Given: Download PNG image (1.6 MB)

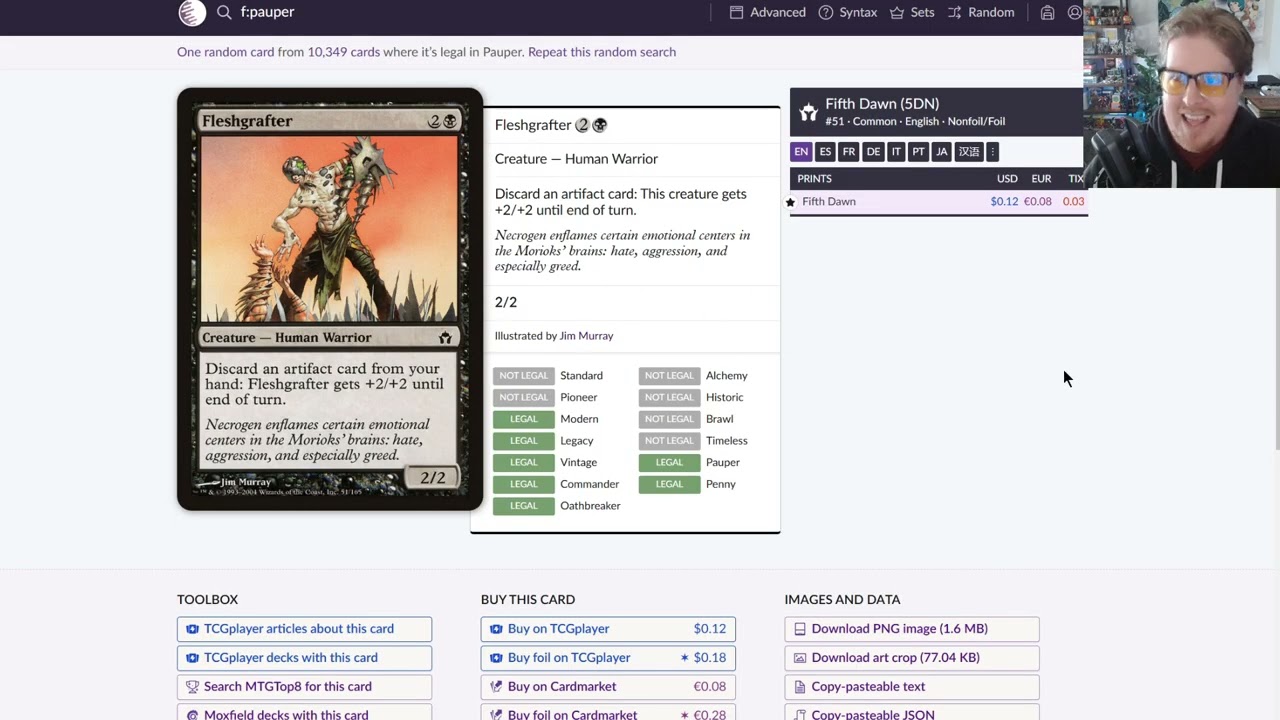Looking at the screenshot, I should tap(912, 629).
